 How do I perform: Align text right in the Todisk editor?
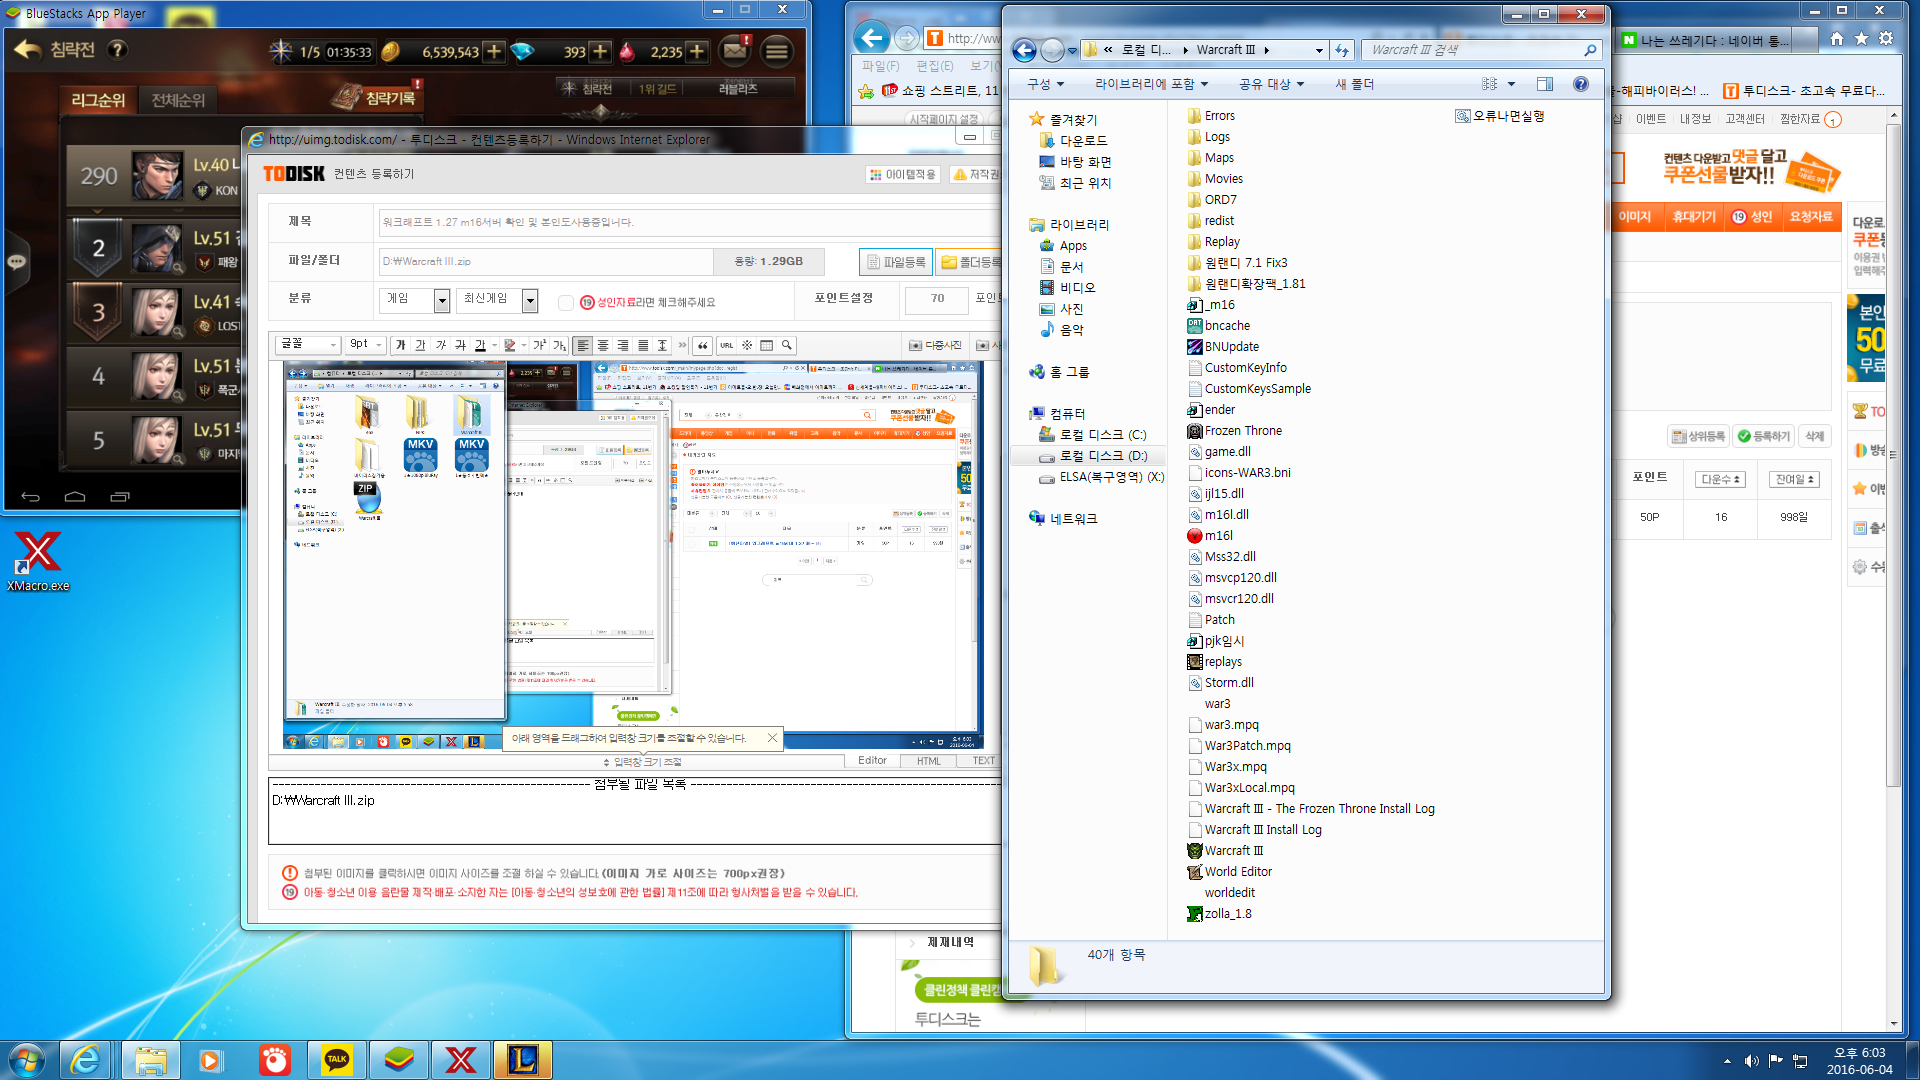pyautogui.click(x=623, y=345)
